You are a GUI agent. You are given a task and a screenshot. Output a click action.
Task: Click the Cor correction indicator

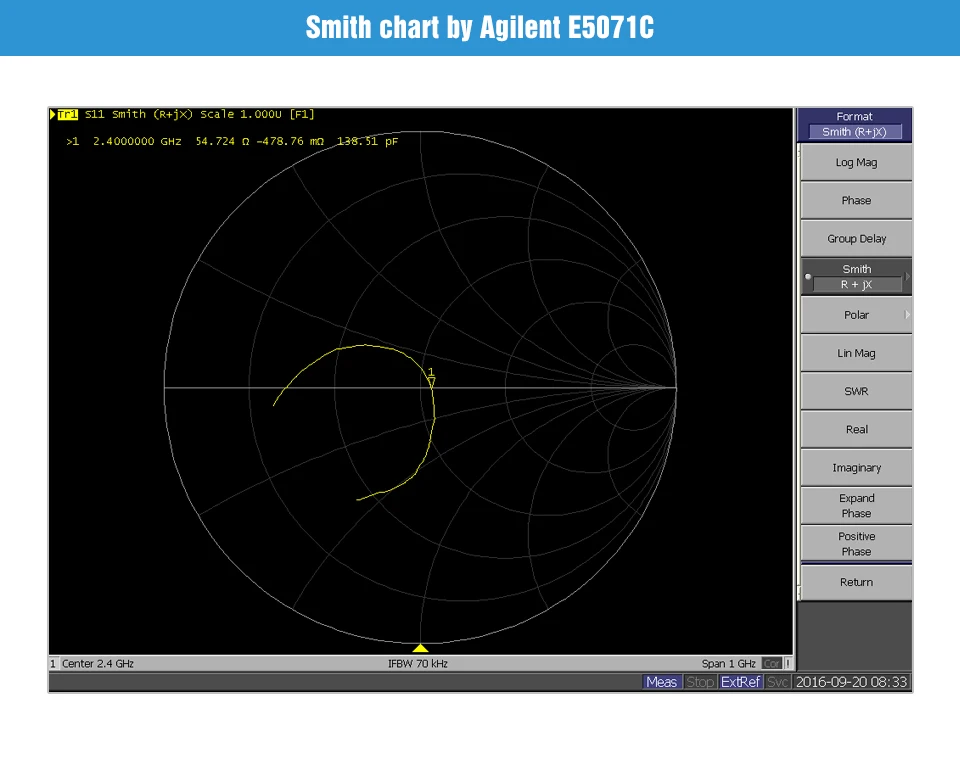[772, 663]
